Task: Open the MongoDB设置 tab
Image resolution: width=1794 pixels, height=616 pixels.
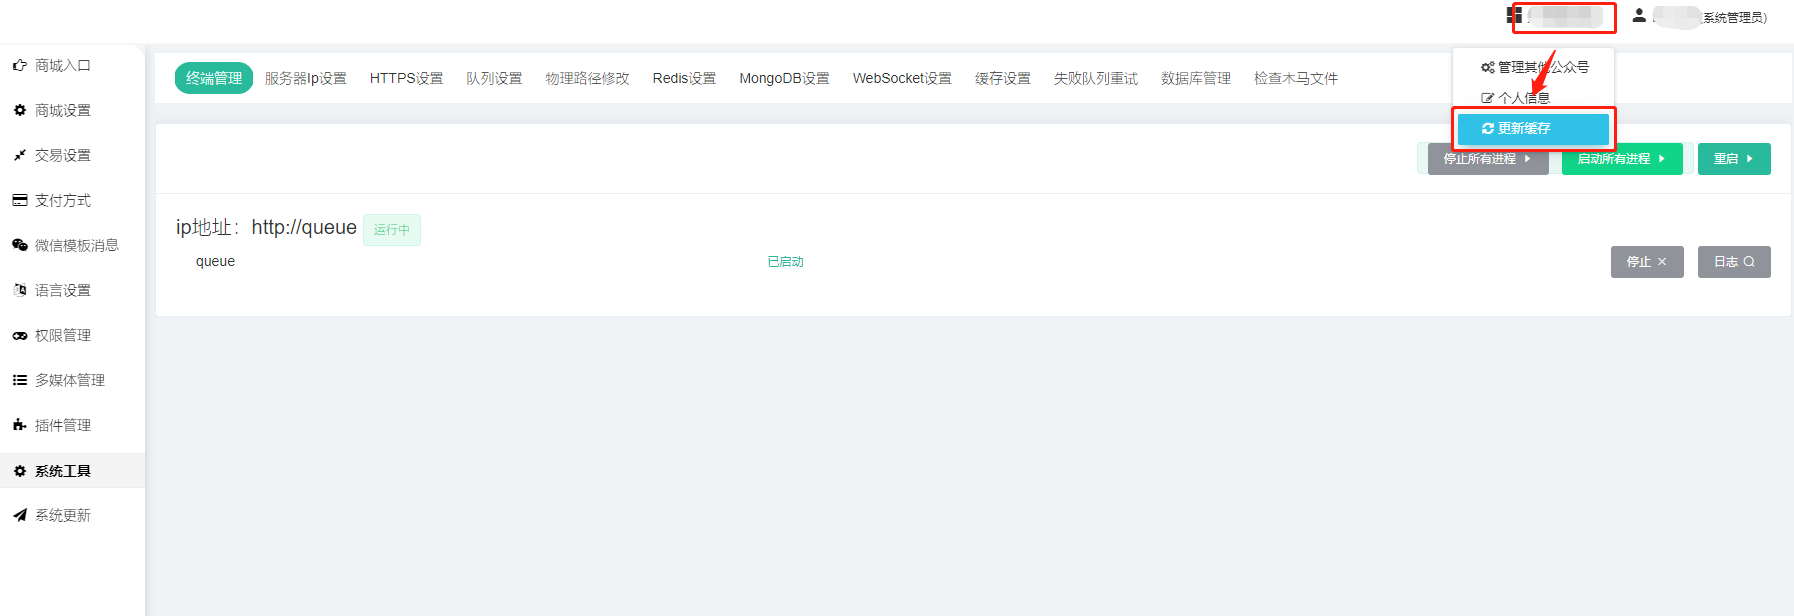Action: [x=784, y=78]
